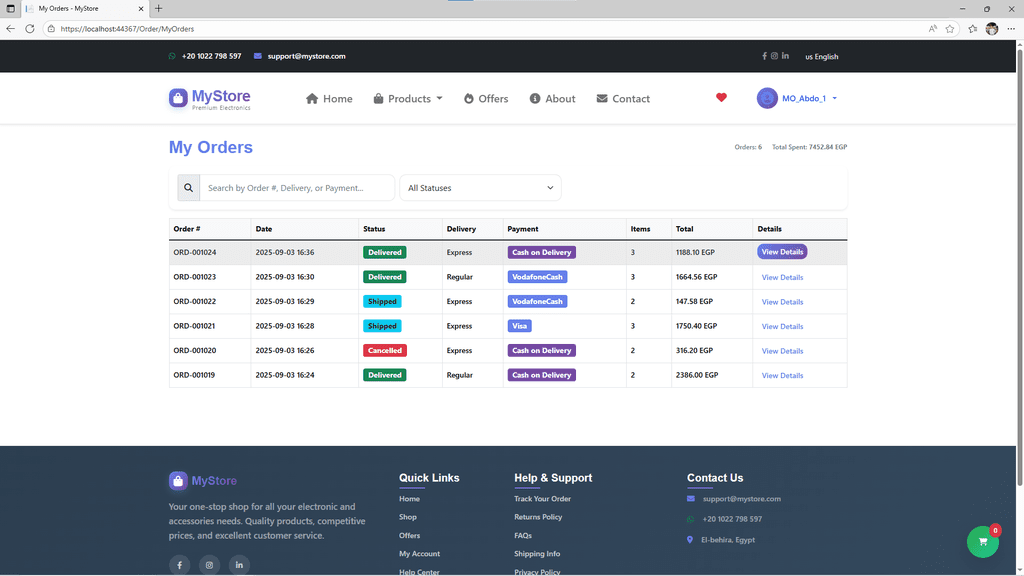Screen dimensions: 1024x576
Task: Open the floating shopping cart button
Action: coord(982,541)
